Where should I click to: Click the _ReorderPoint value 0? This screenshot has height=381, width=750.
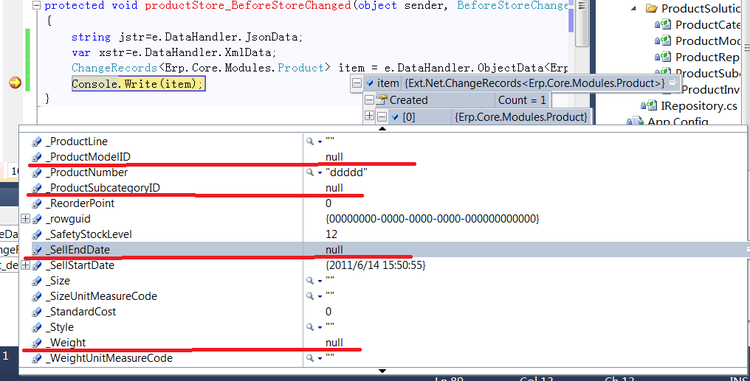click(328, 203)
